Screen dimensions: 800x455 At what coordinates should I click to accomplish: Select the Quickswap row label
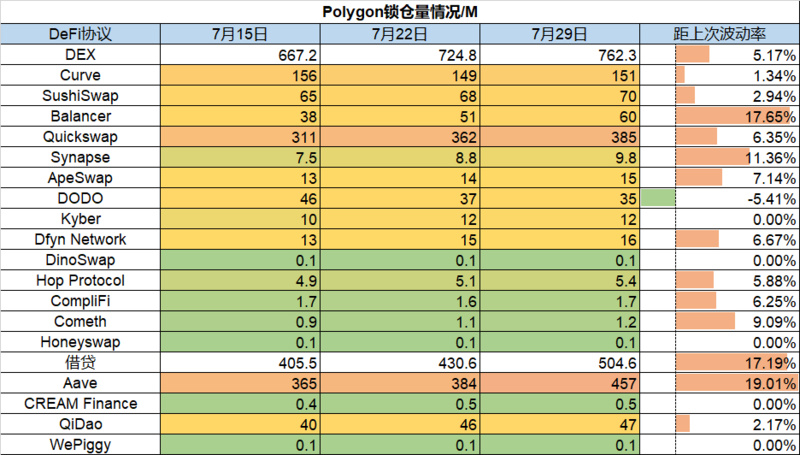[81, 137]
